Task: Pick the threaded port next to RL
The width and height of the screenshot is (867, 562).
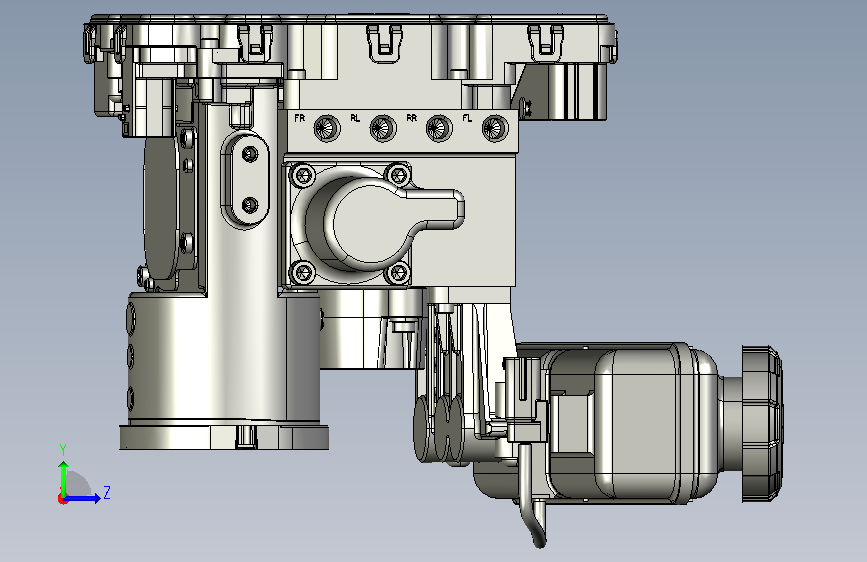Action: 383,128
